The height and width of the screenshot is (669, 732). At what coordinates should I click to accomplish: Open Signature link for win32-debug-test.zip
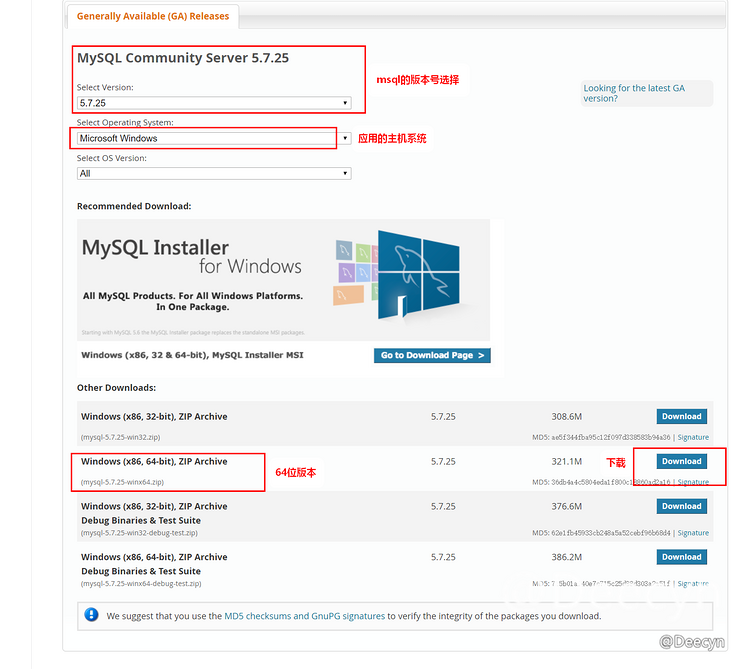693,533
